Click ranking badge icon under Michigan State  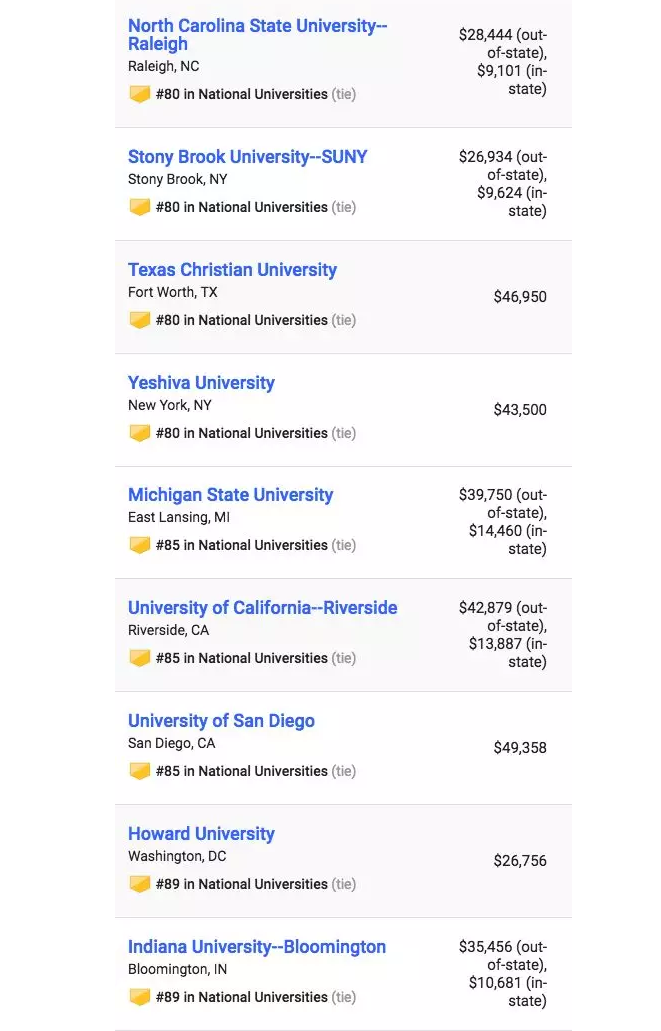click(x=139, y=545)
